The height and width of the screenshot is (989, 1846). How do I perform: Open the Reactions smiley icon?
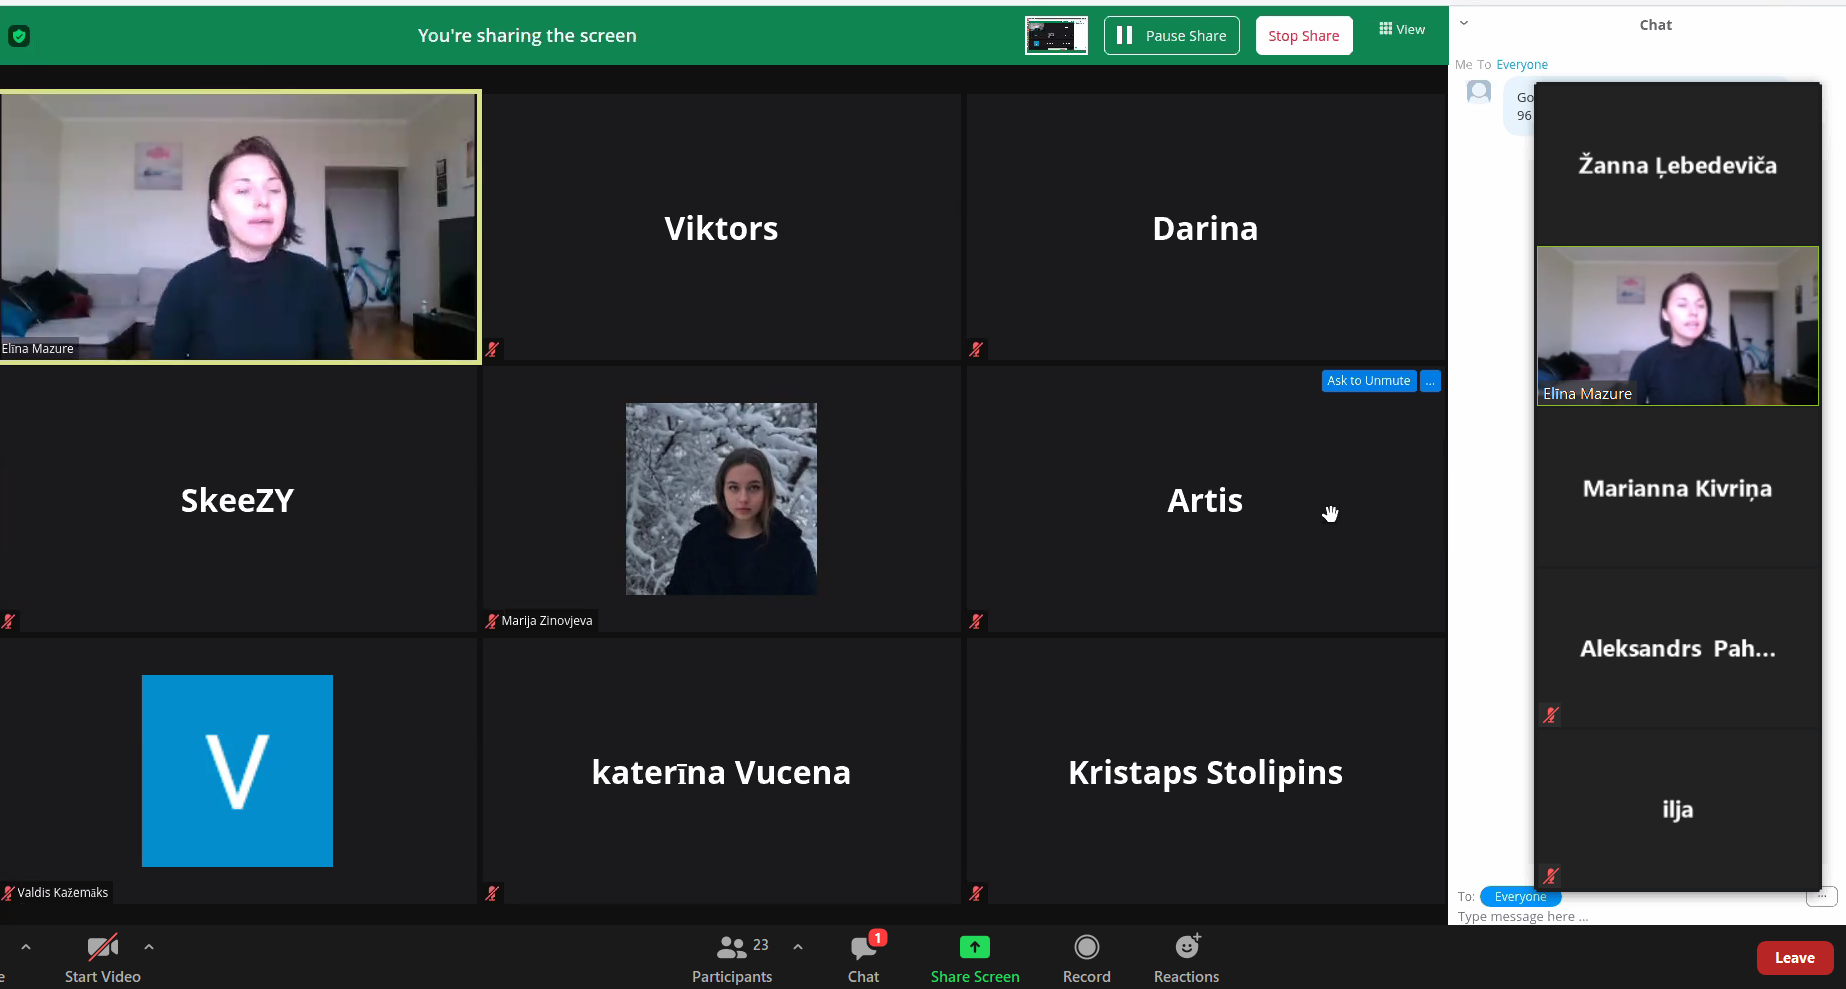(x=1187, y=947)
